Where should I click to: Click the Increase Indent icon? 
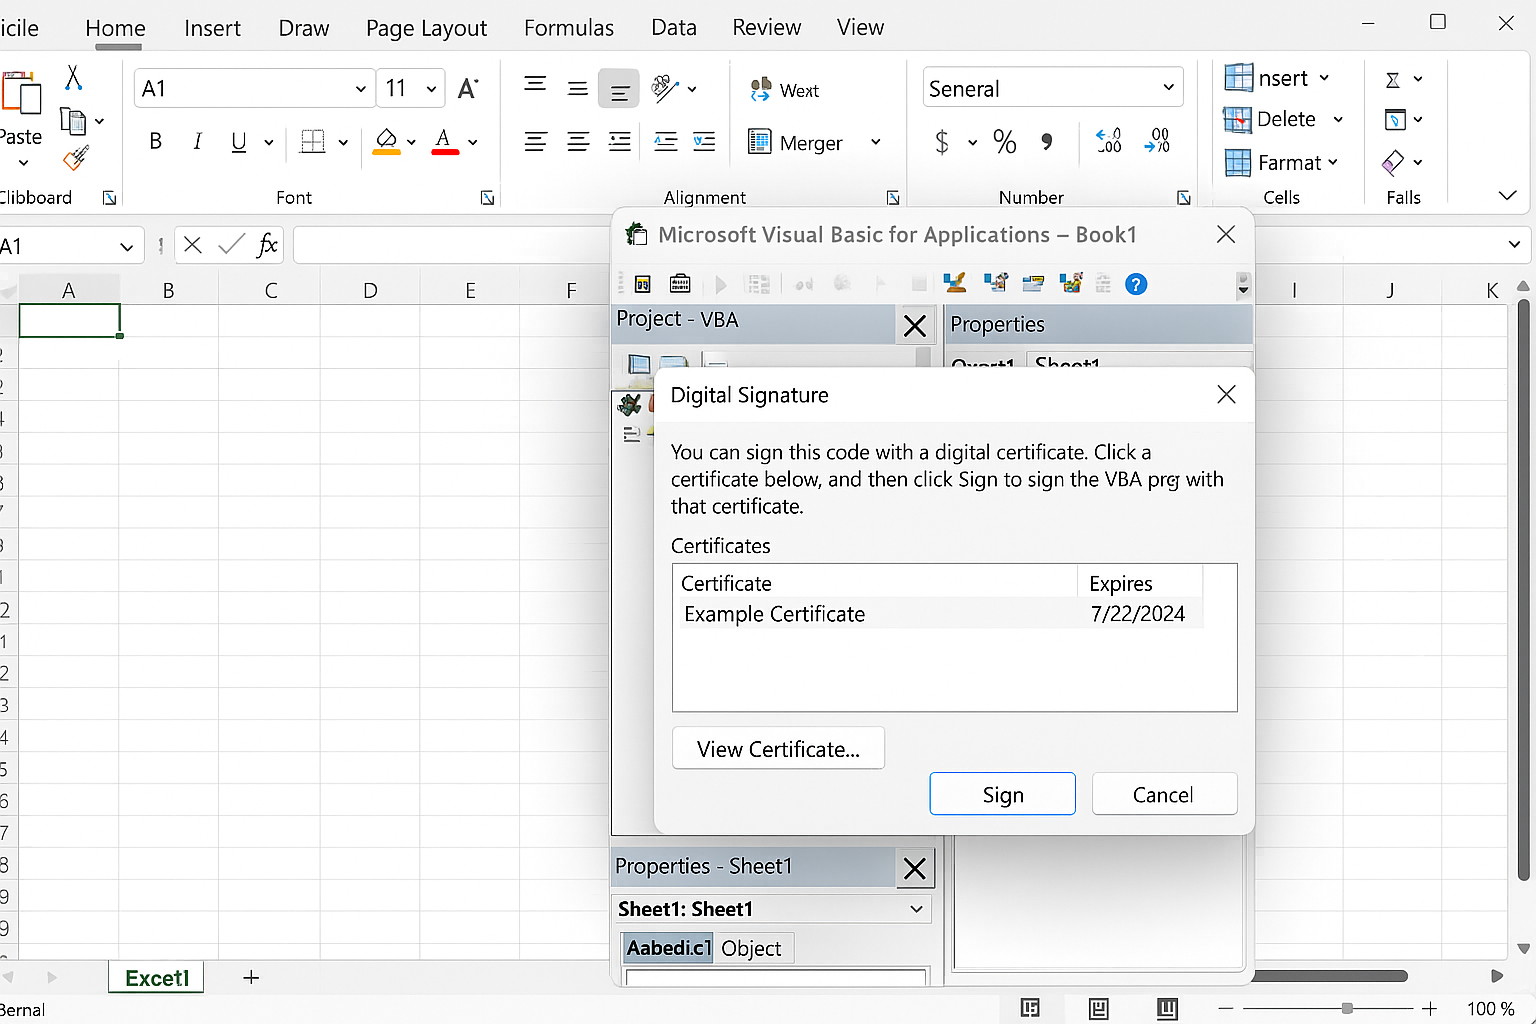(704, 142)
